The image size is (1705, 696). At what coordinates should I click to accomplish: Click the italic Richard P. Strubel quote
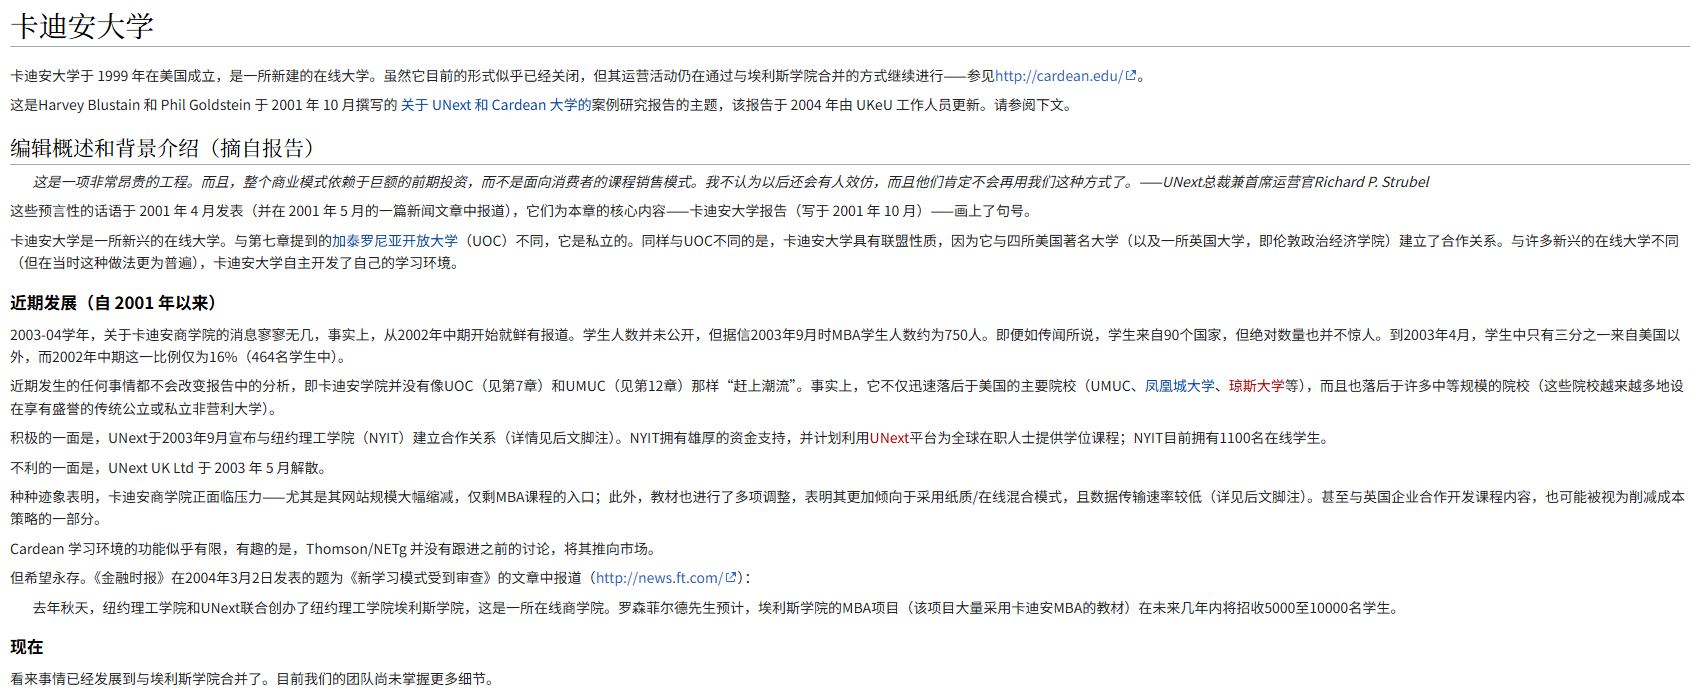[730, 182]
